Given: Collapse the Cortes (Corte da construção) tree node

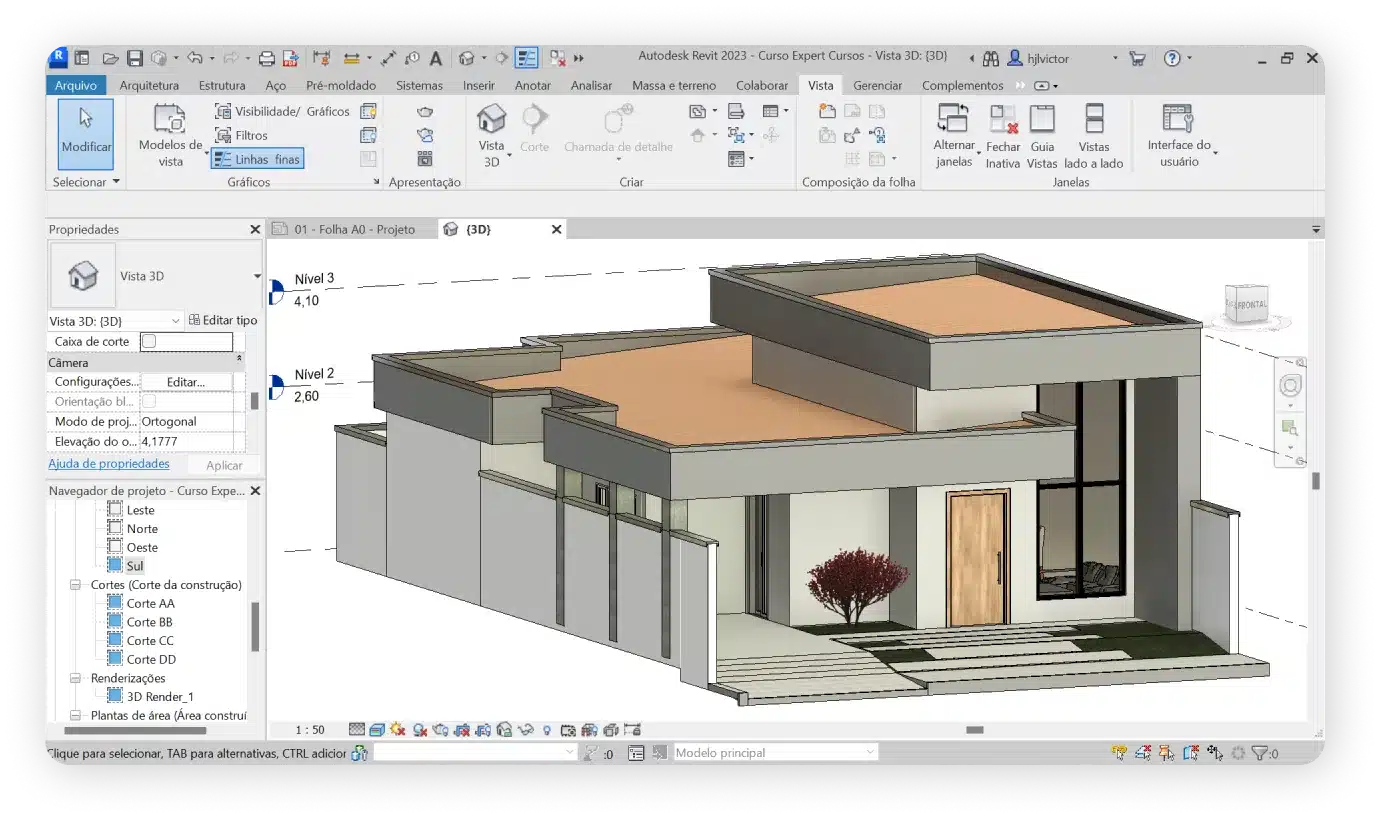Looking at the screenshot, I should [x=76, y=584].
